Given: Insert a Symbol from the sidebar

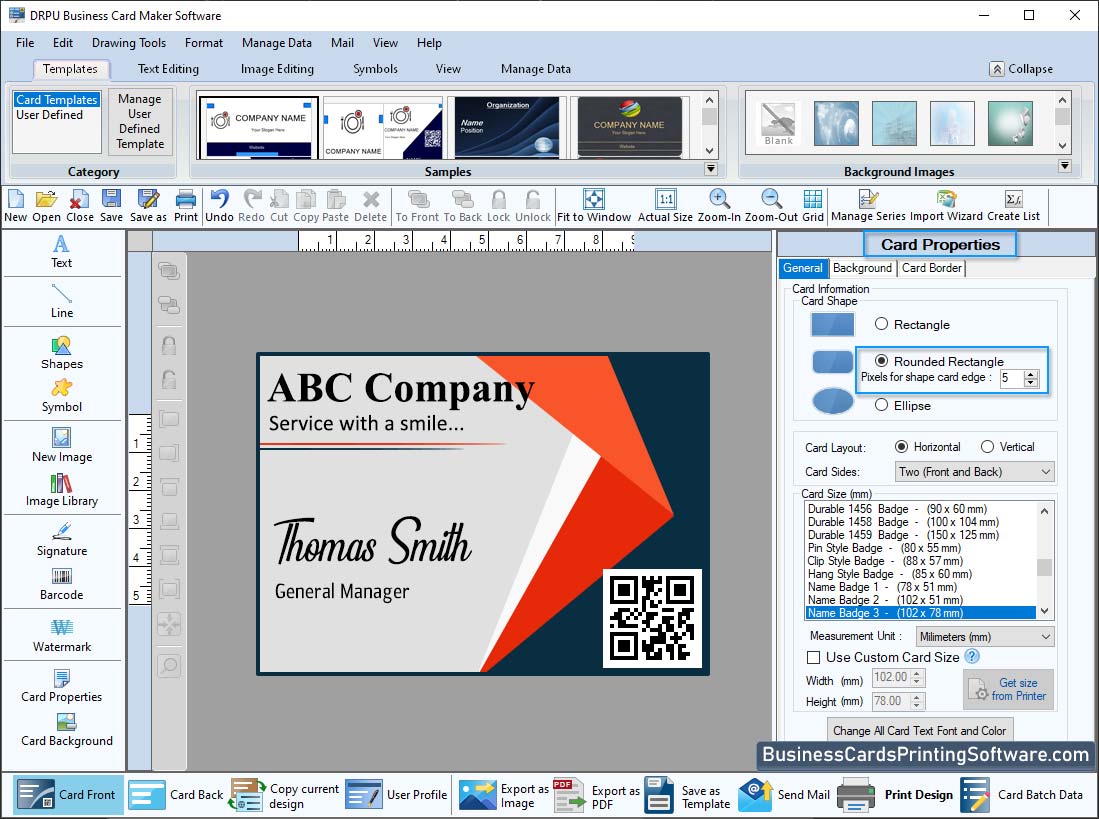Looking at the screenshot, I should 62,397.
